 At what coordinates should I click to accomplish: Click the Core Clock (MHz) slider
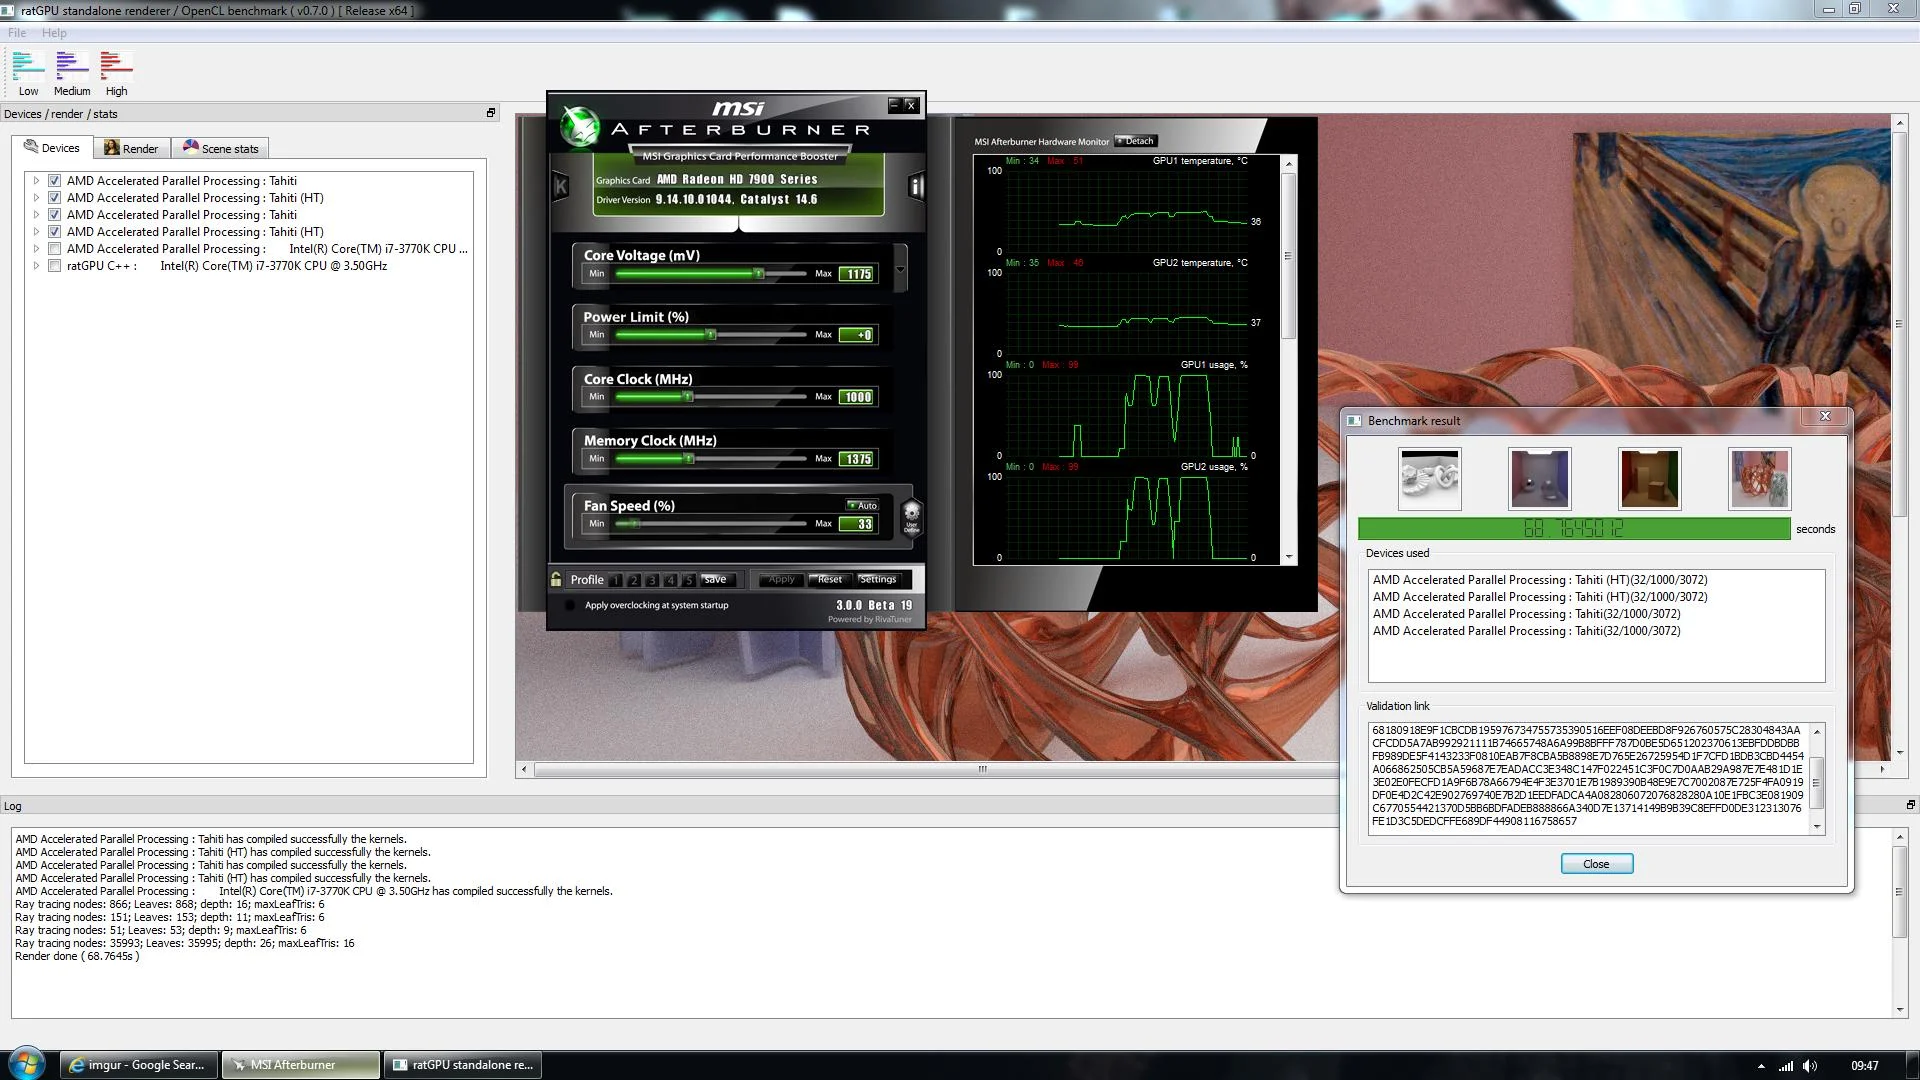(711, 397)
